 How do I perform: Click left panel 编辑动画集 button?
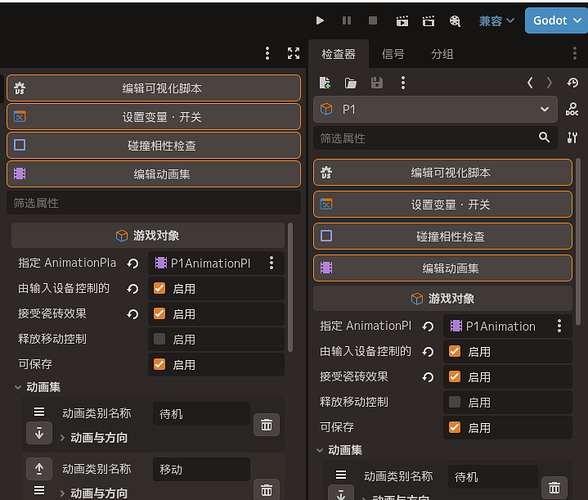click(154, 174)
